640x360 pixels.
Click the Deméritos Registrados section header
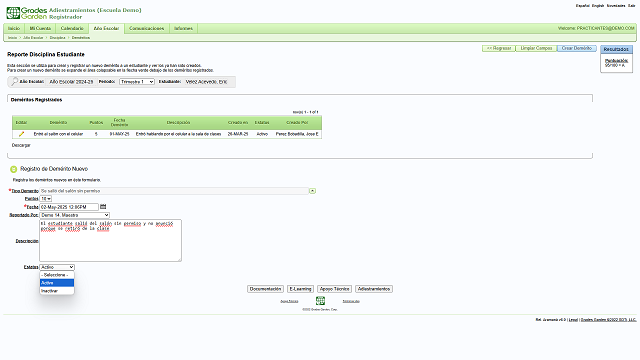(x=36, y=100)
